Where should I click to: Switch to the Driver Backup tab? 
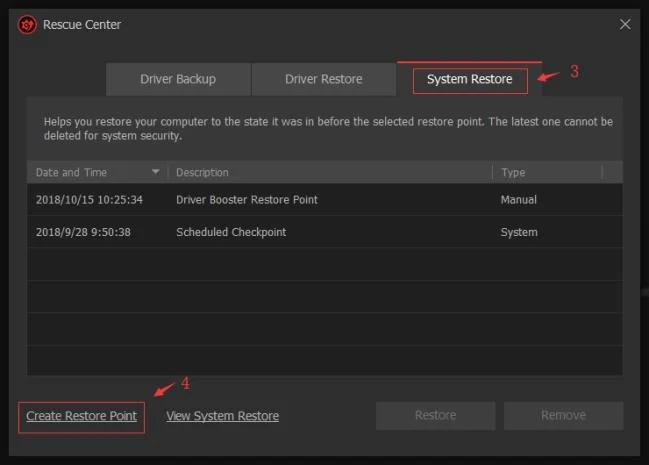(x=178, y=80)
